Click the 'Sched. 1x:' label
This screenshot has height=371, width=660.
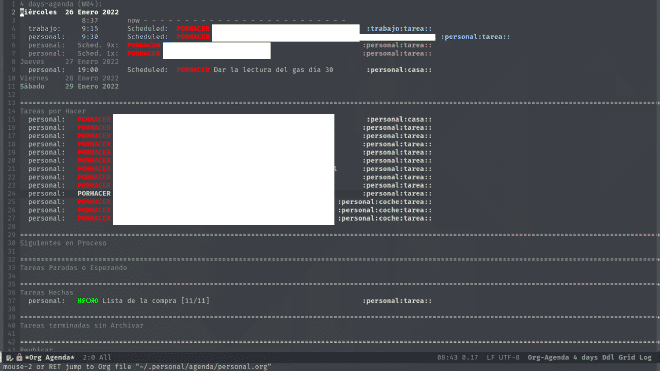tap(98, 53)
